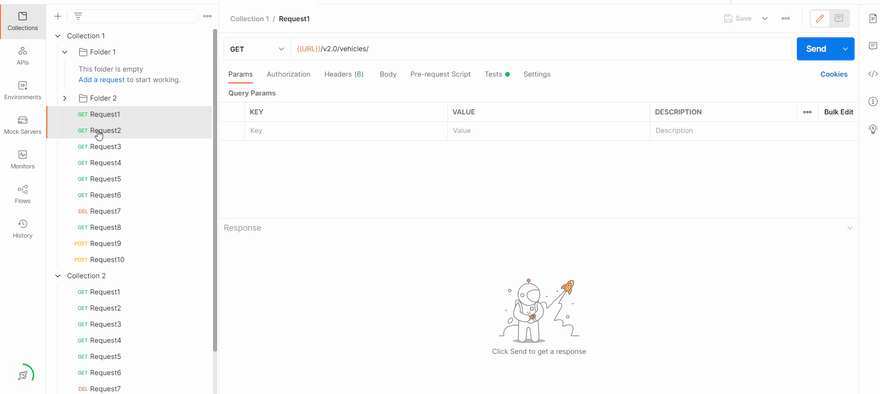880x394 pixels.
Task: Switch to pencil edit mode
Action: click(x=820, y=19)
